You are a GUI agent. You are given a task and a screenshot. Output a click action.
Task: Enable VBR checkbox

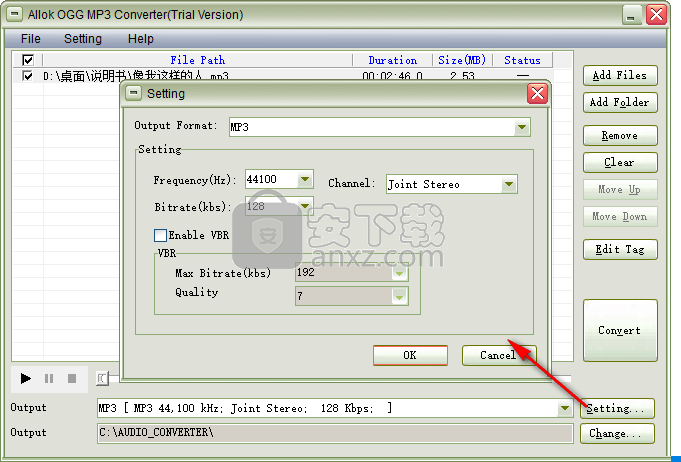pos(160,235)
